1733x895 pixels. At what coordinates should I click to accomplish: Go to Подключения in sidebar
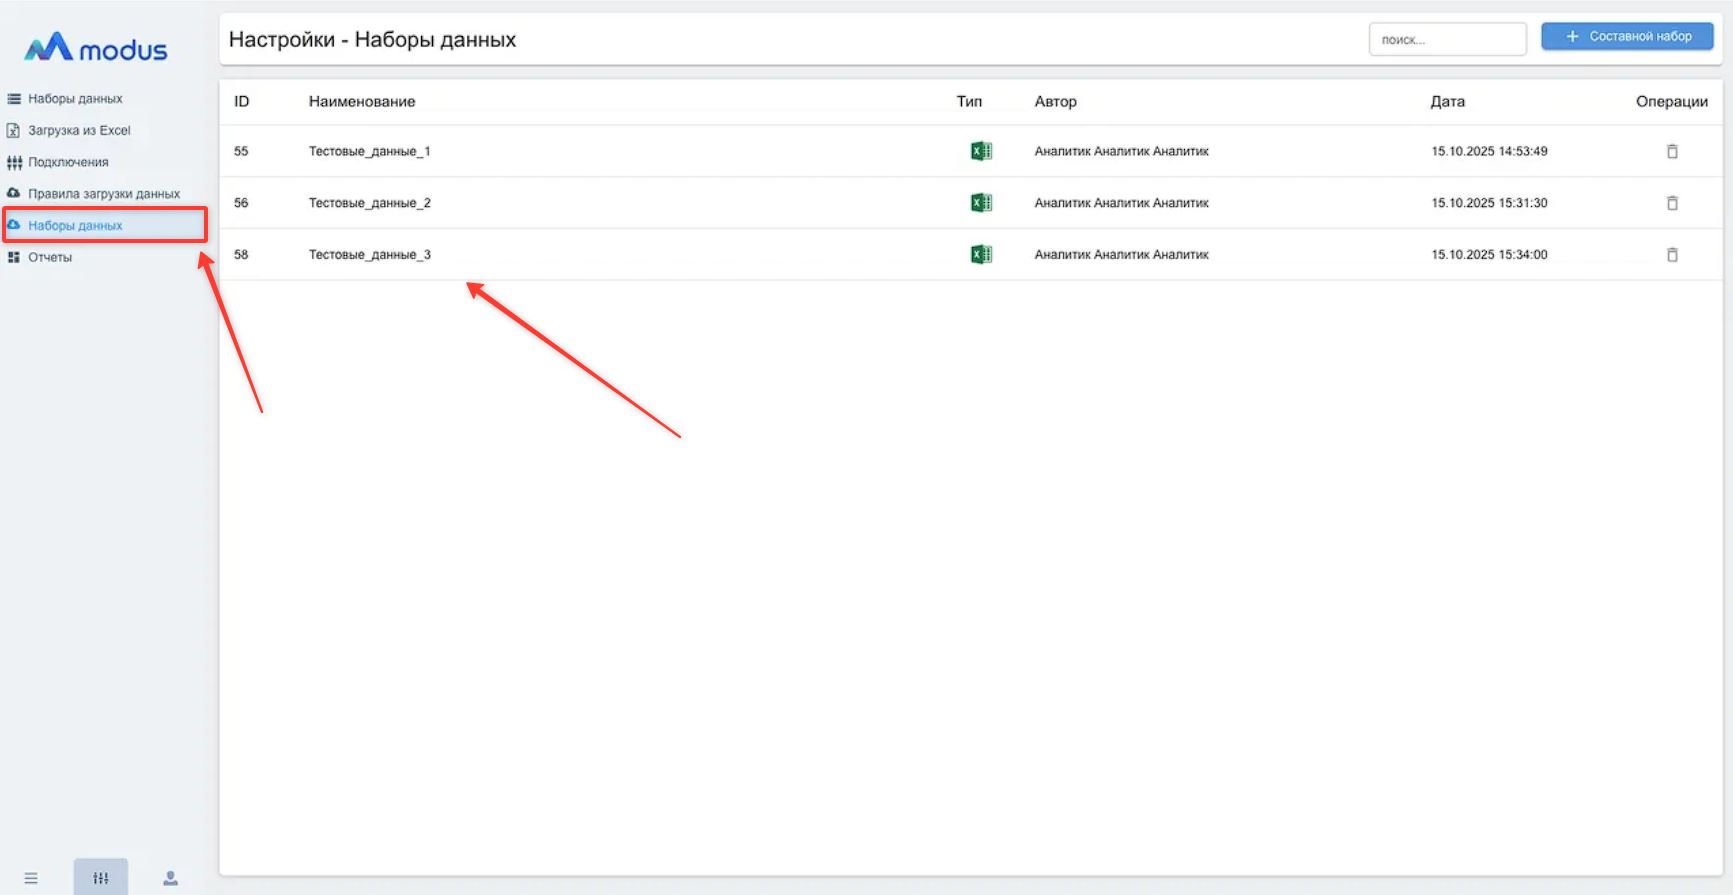coord(68,162)
